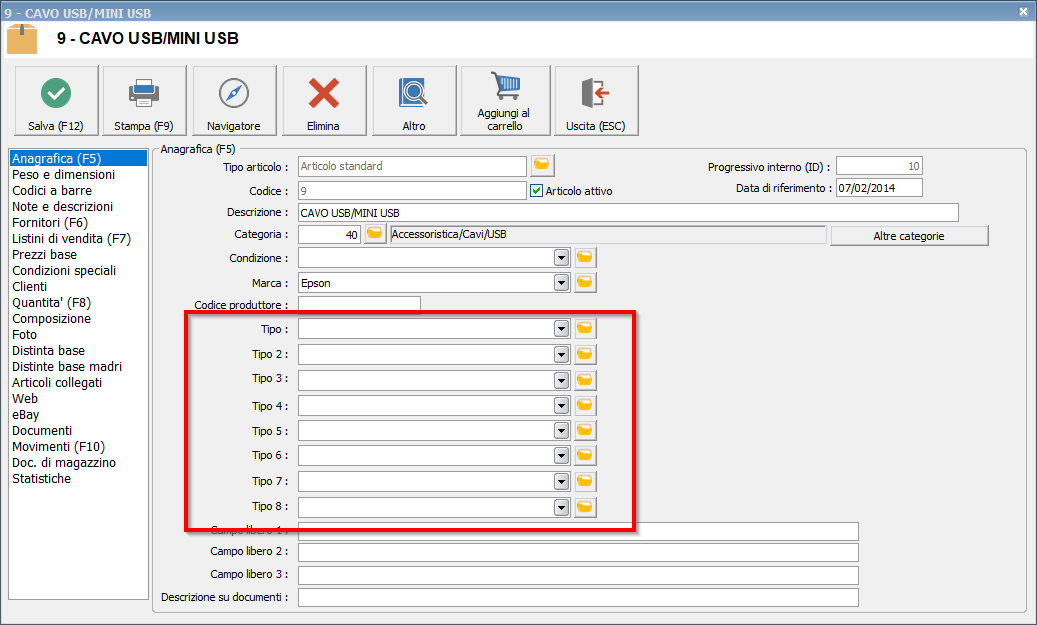Open folder icon beside Tipo 8 field
Image resolution: width=1037 pixels, height=625 pixels.
pyautogui.click(x=585, y=507)
